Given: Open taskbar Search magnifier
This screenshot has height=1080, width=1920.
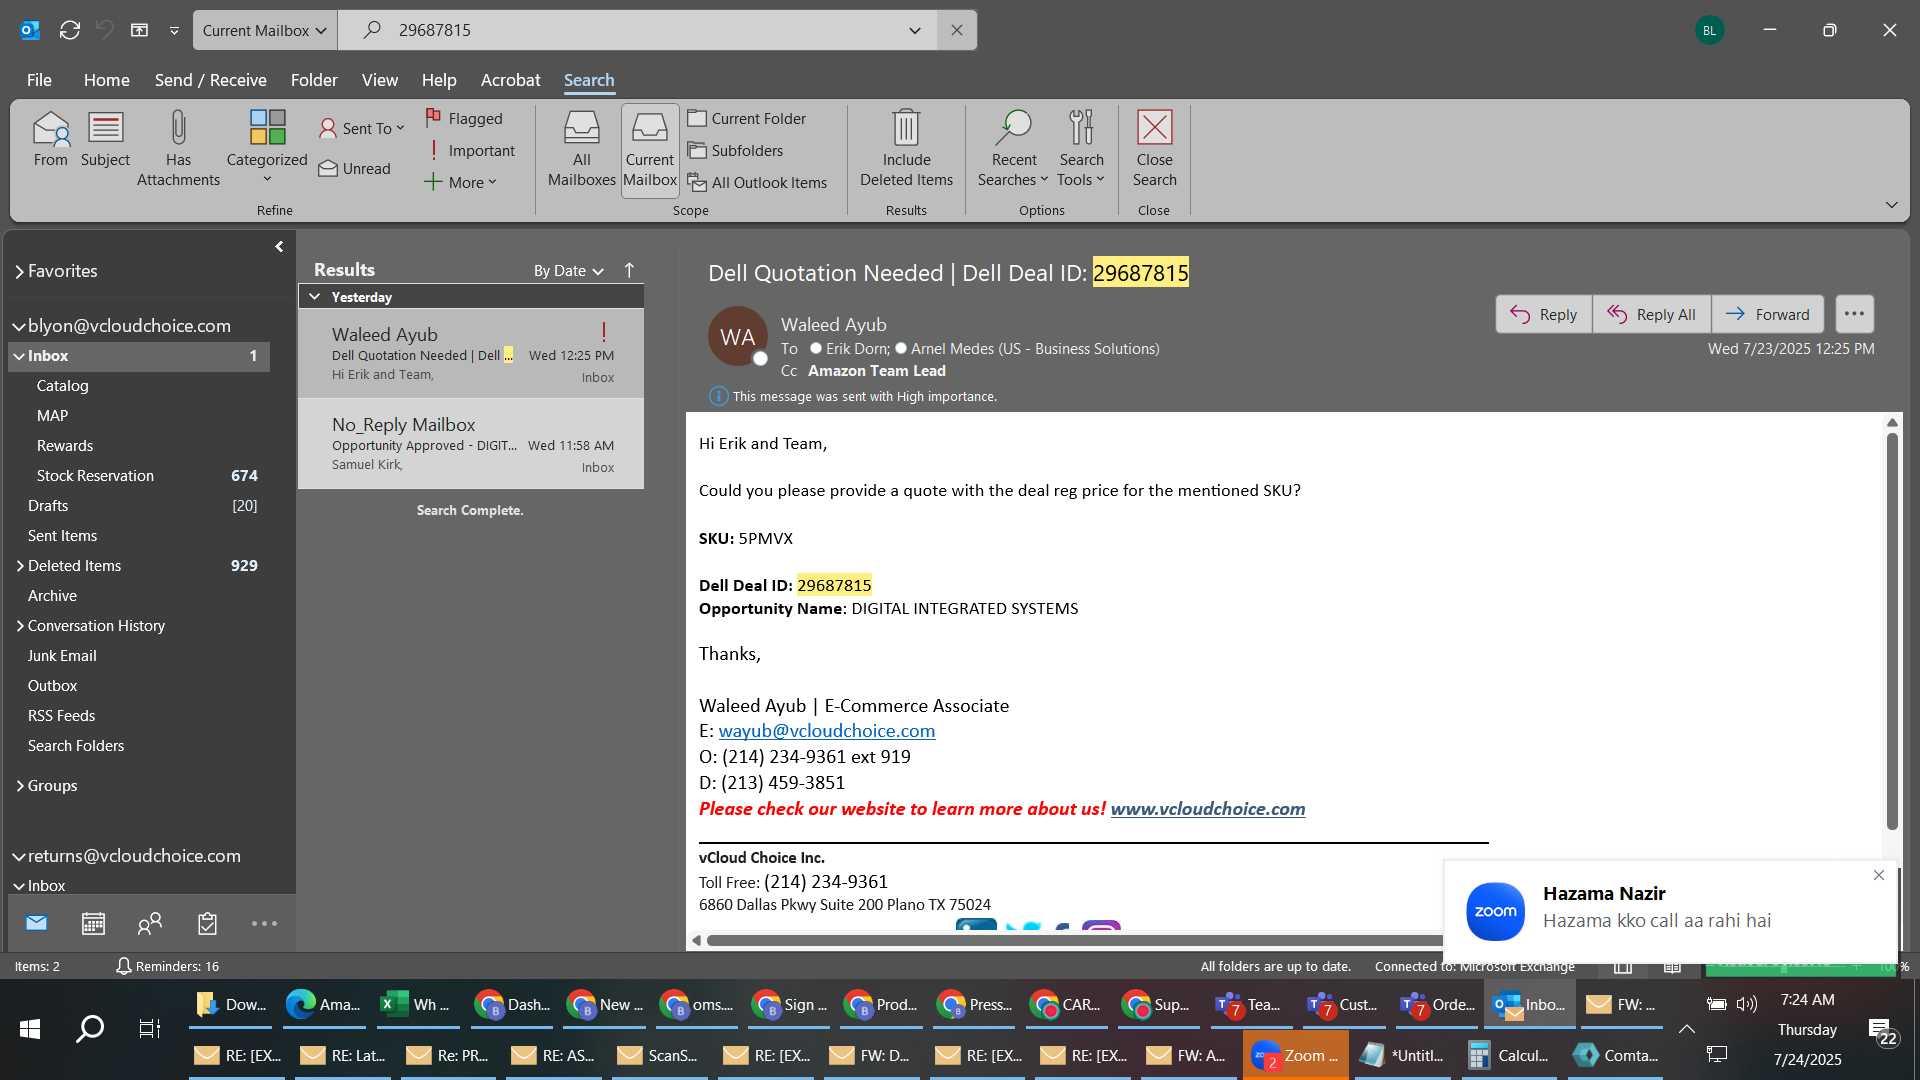Looking at the screenshot, I should pyautogui.click(x=90, y=1028).
